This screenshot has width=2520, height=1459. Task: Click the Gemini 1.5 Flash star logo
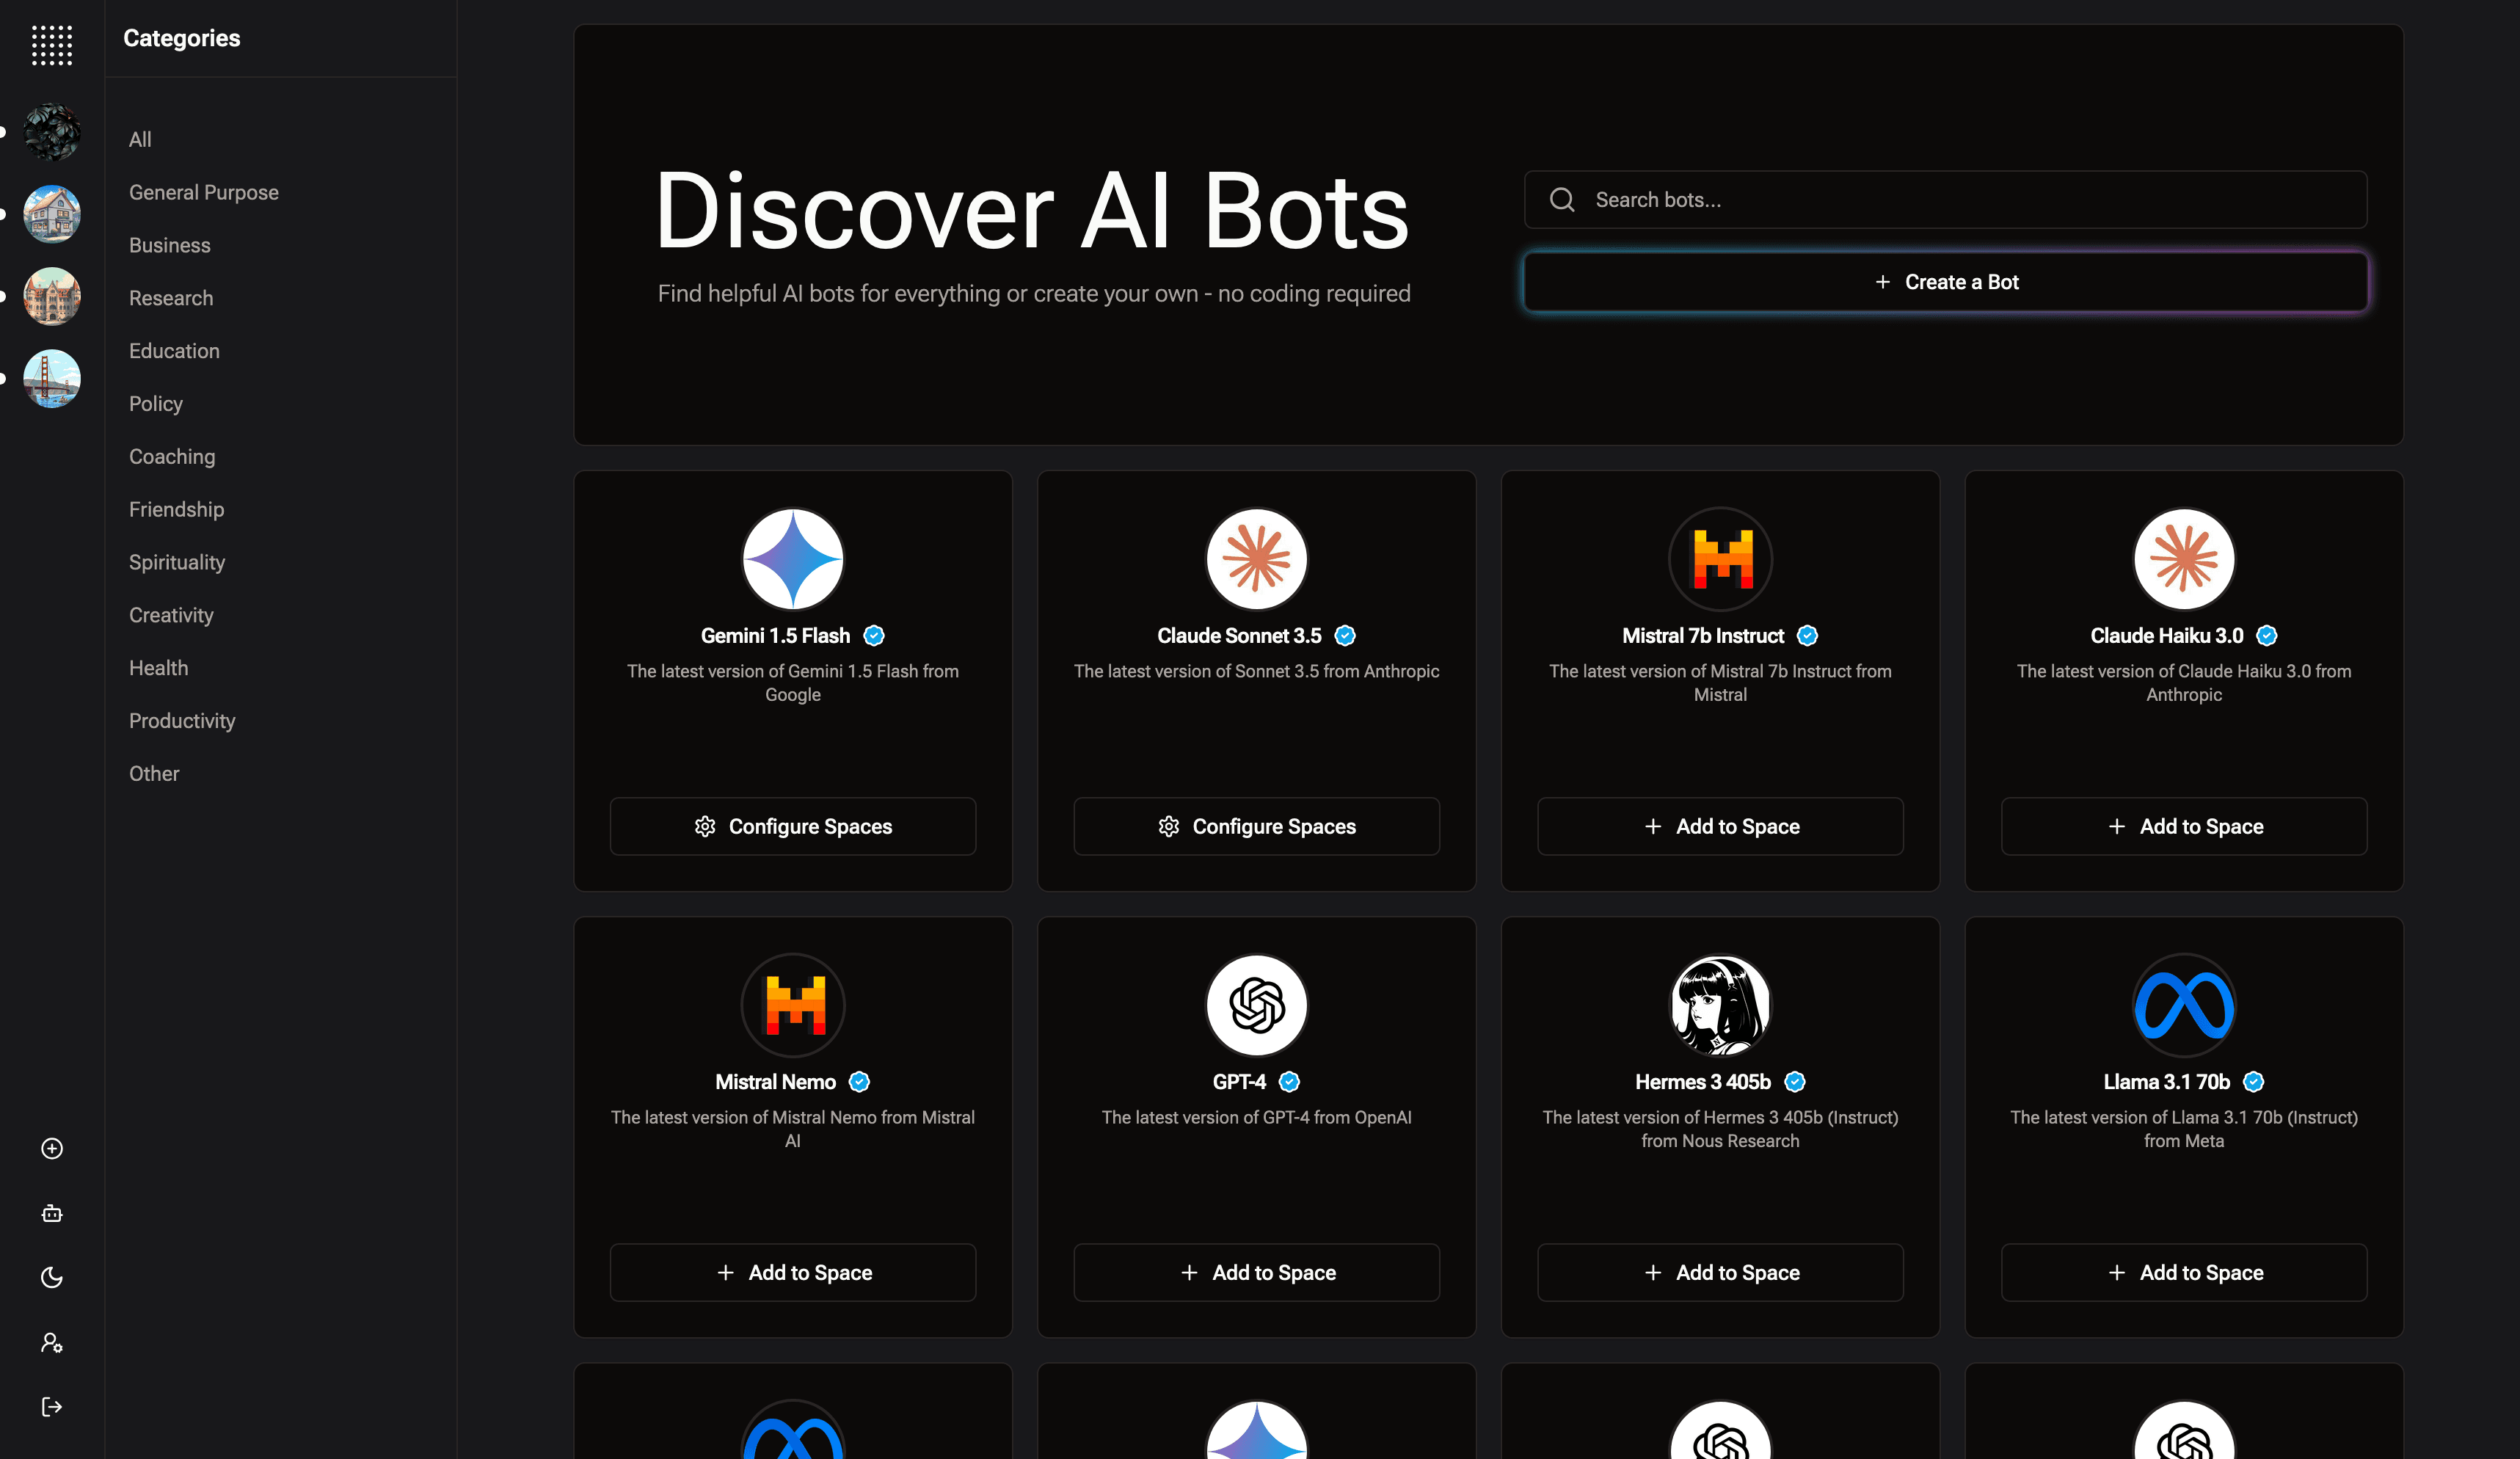tap(793, 559)
